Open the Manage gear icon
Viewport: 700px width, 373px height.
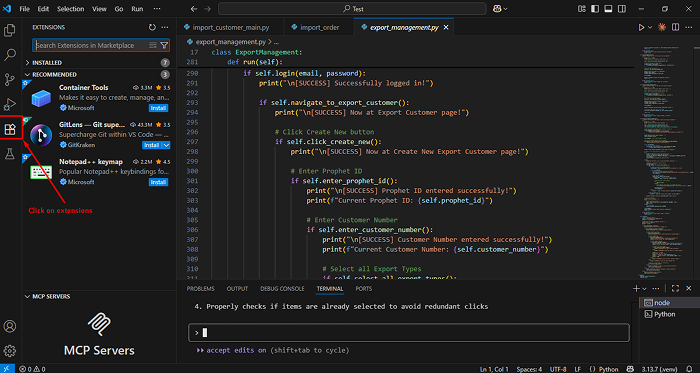tap(10, 350)
